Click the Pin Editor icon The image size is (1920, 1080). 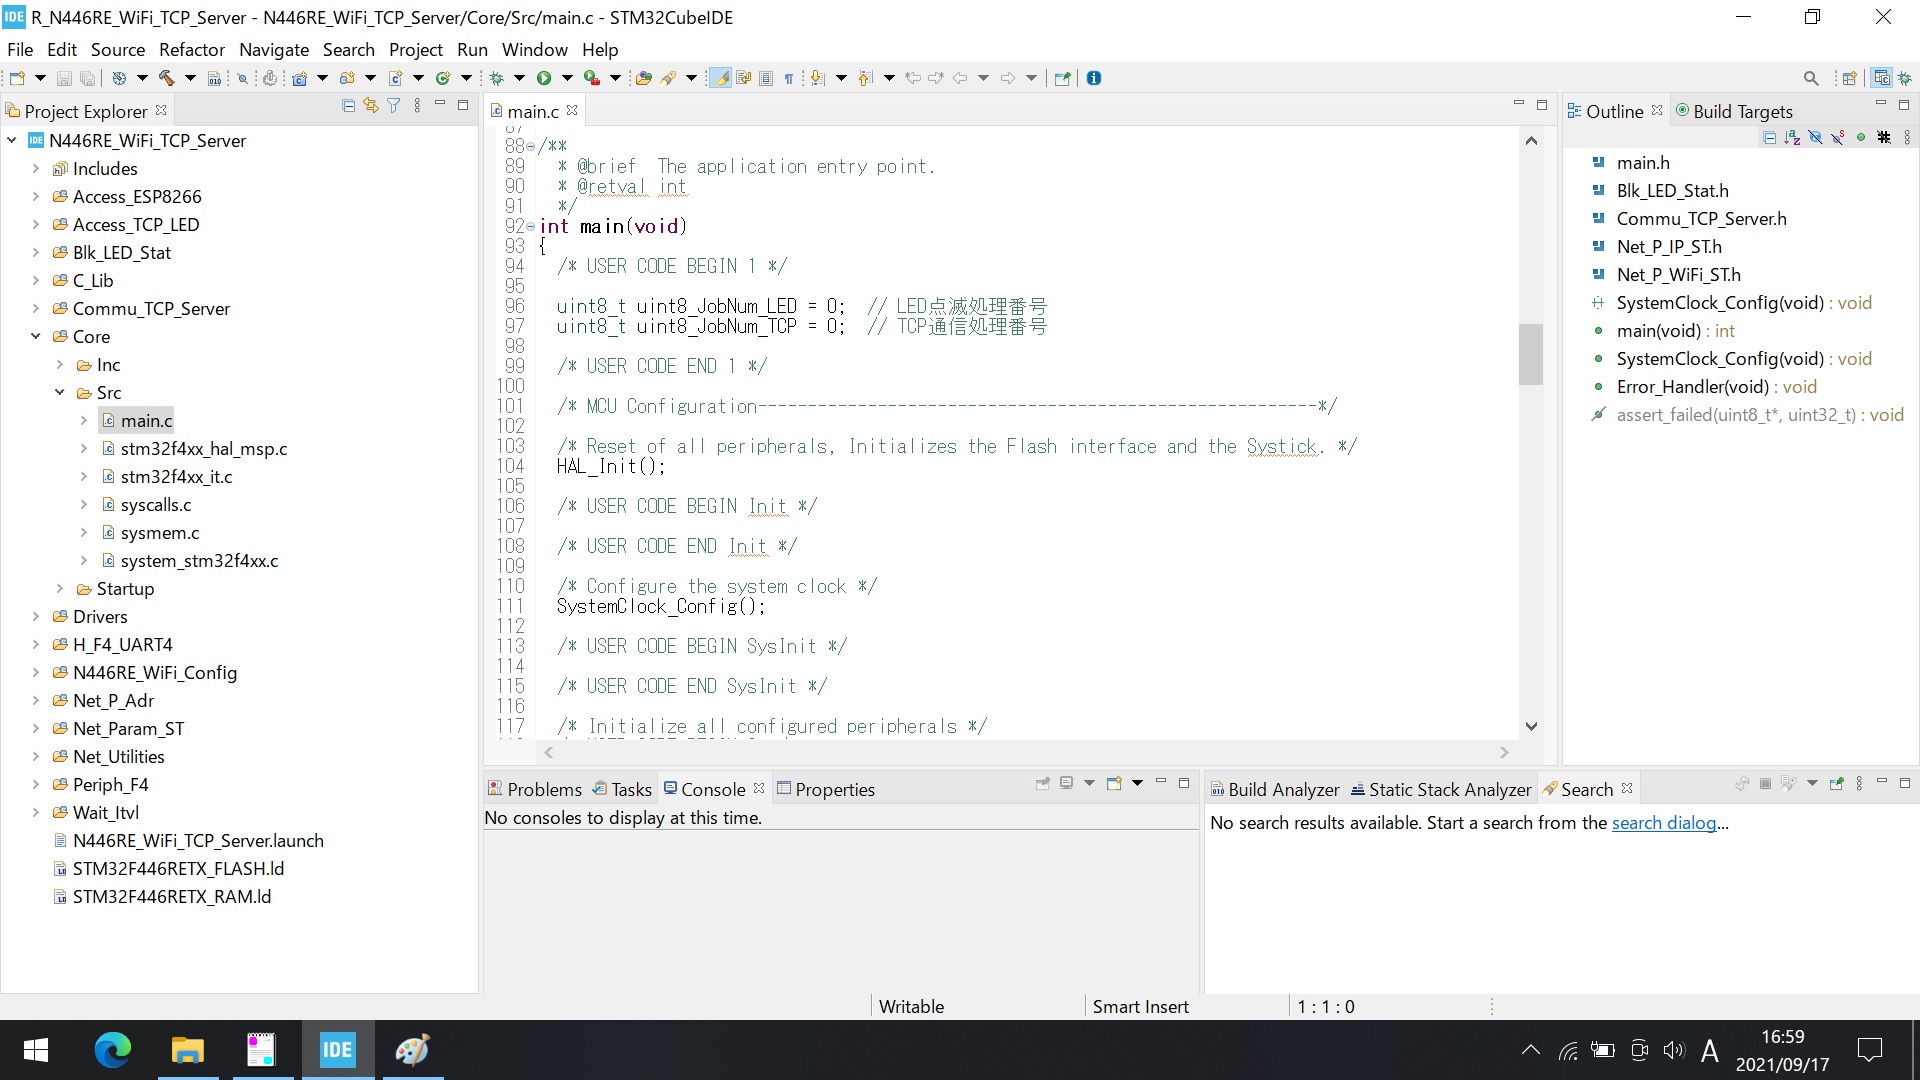pyautogui.click(x=1062, y=78)
